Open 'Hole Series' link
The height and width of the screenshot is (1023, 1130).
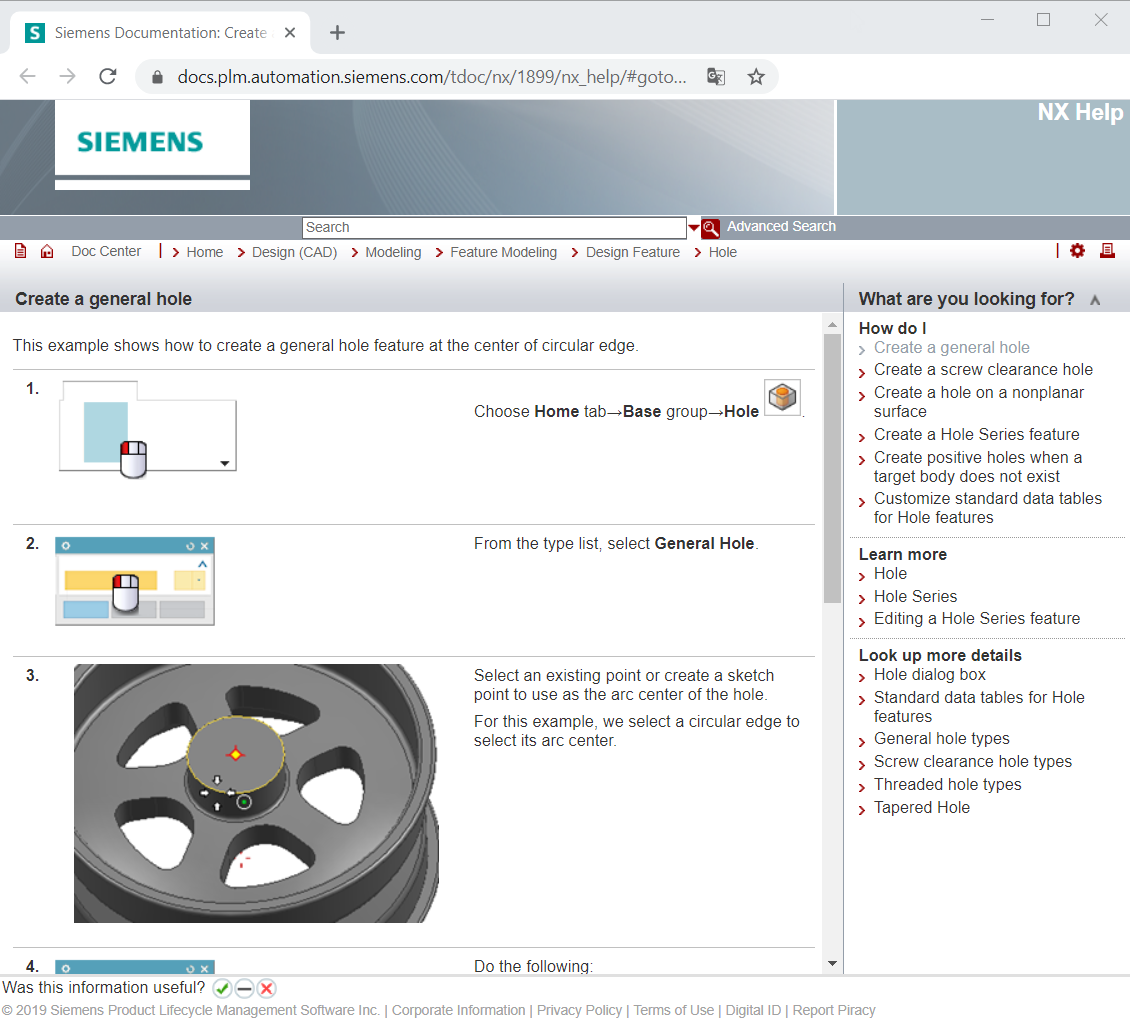[915, 597]
